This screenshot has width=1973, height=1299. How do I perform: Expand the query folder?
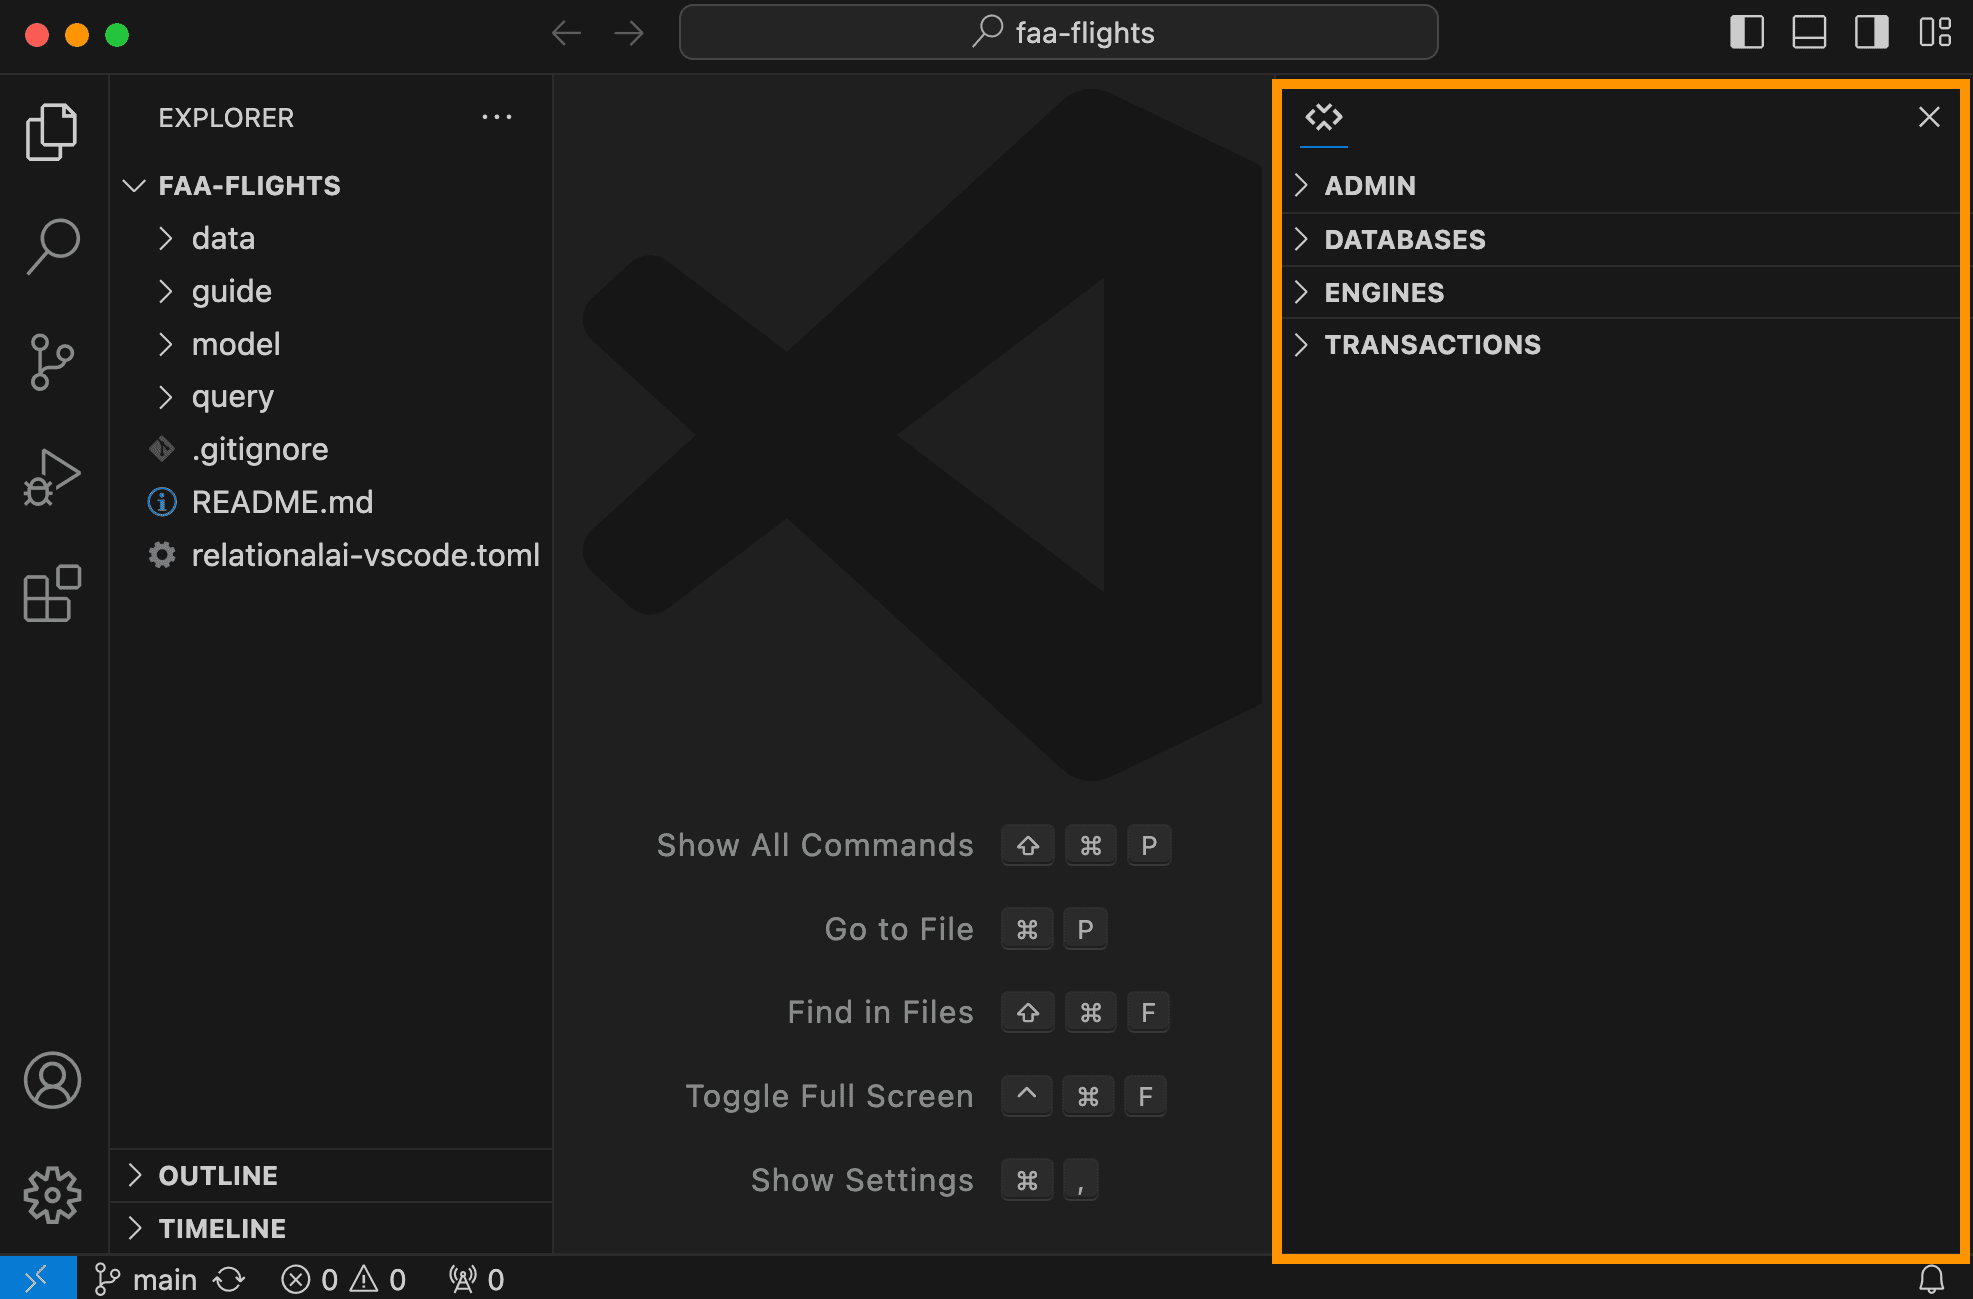(330, 397)
